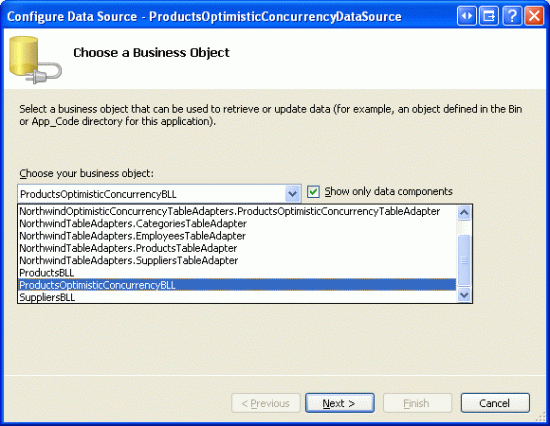The height and width of the screenshot is (426, 550).
Task: Toggle Show only data components checkbox
Action: click(x=313, y=192)
